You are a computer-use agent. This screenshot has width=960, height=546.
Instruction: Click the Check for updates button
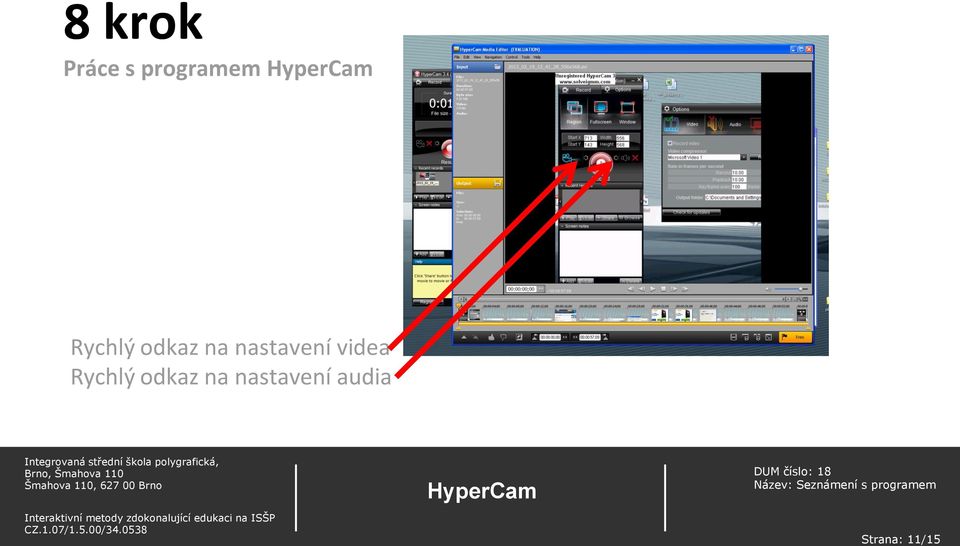[692, 212]
